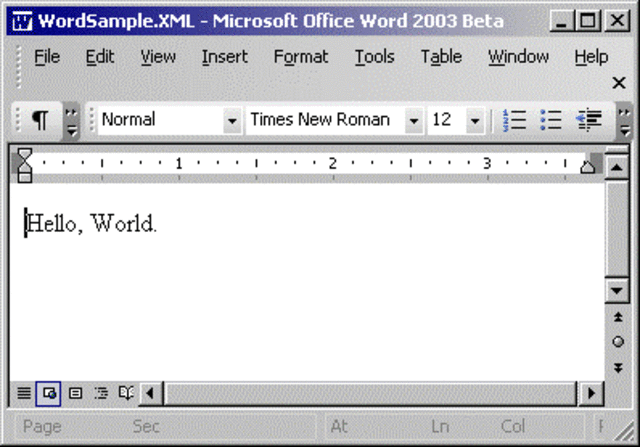
Task: Click horizontal scrollbar right arrow
Action: 591,393
